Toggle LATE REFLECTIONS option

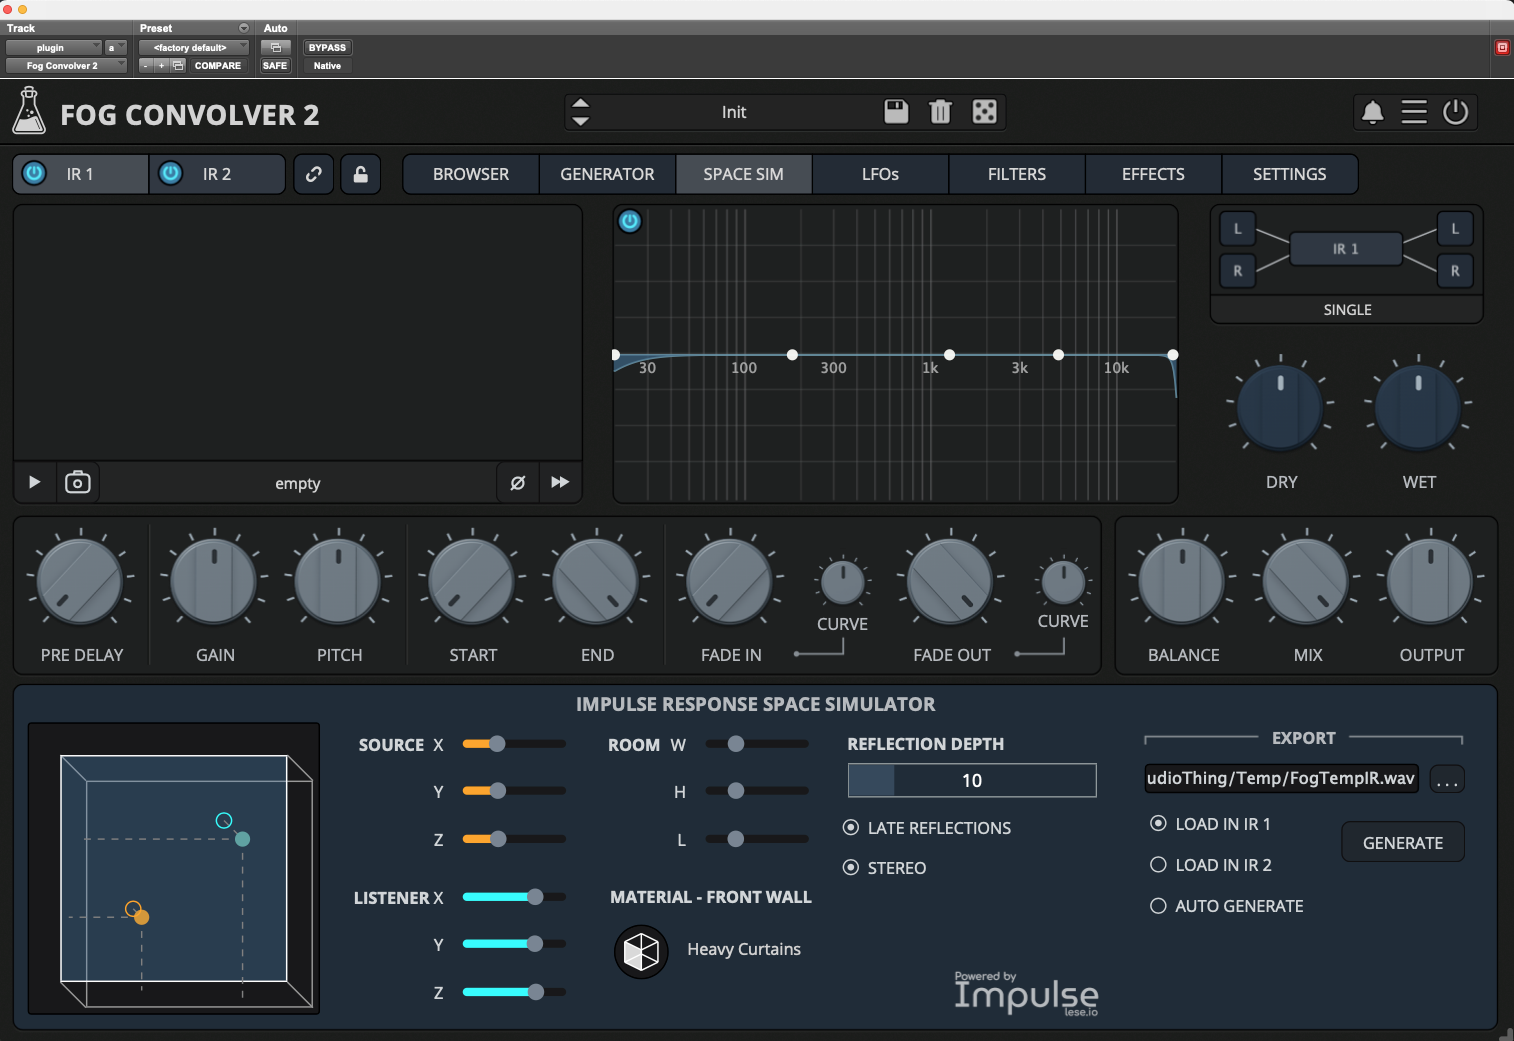tap(927, 828)
